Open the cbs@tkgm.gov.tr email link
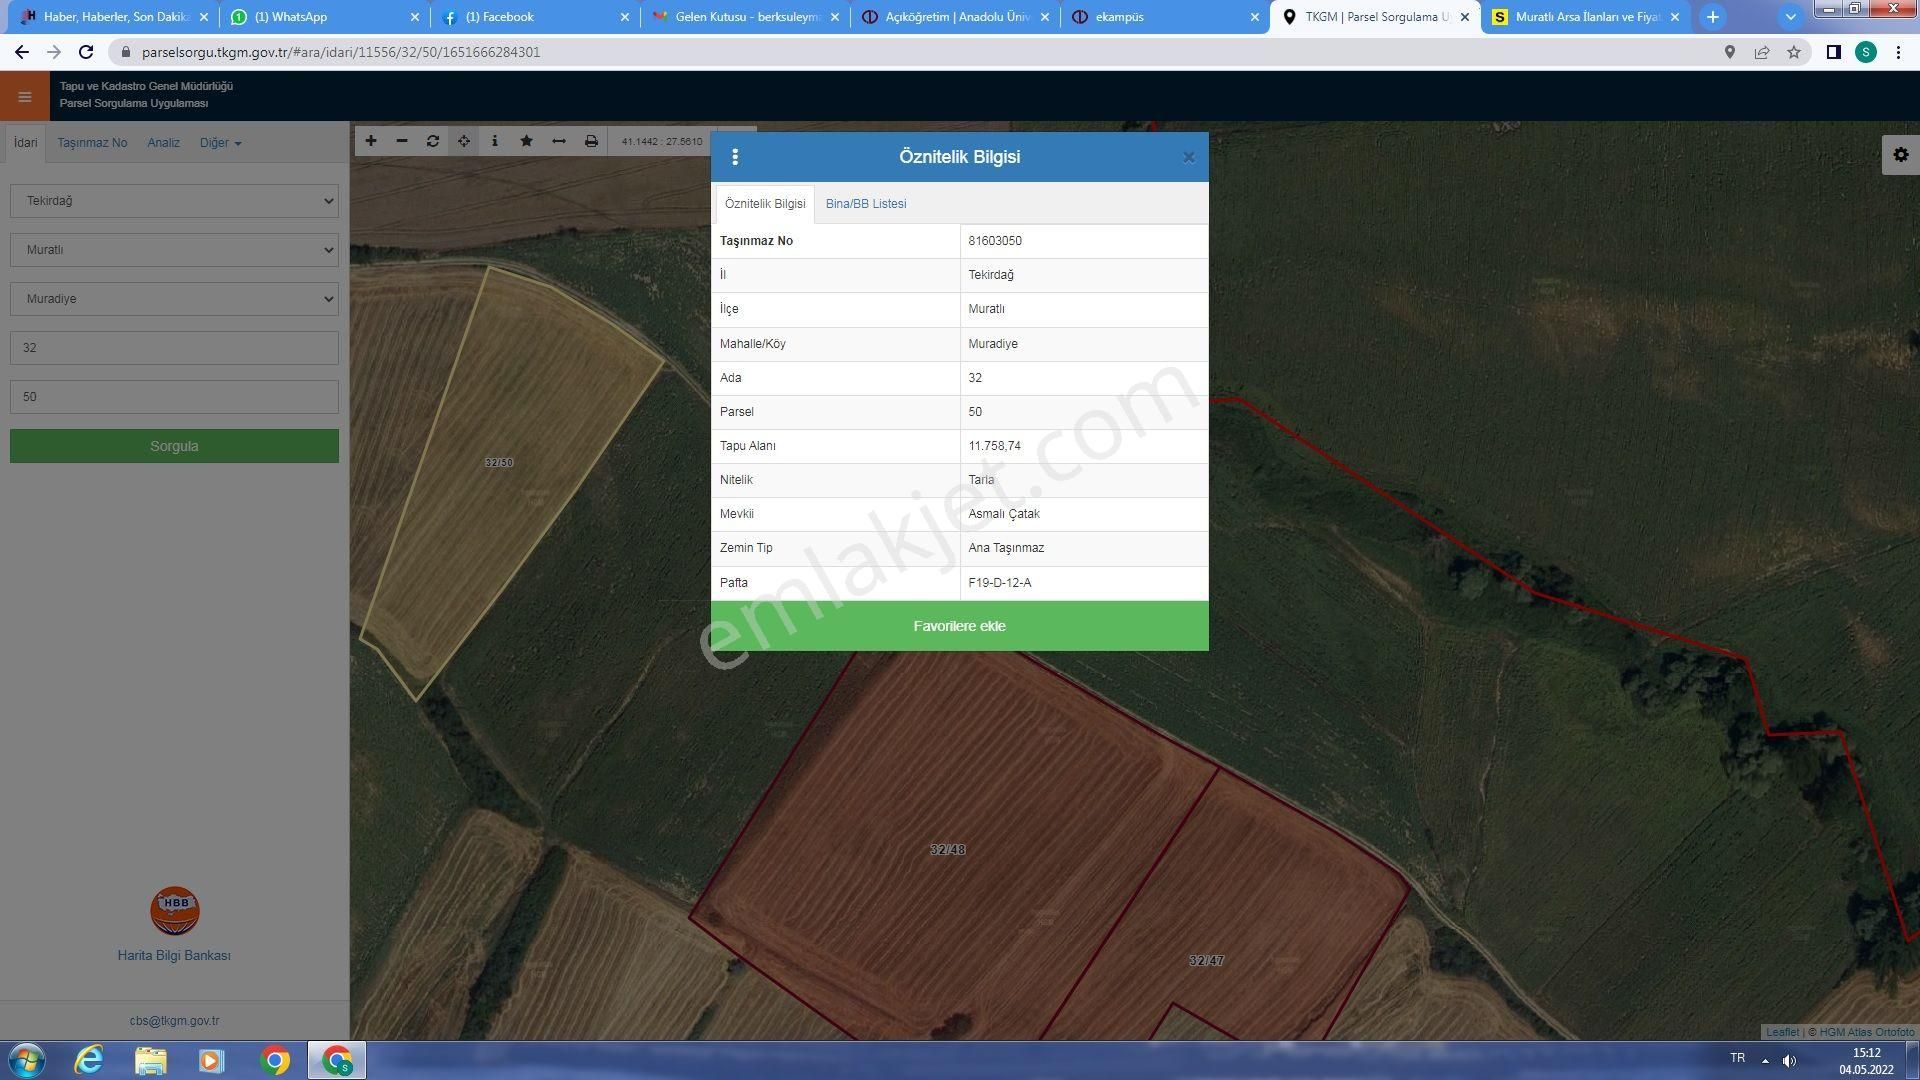 (174, 1021)
